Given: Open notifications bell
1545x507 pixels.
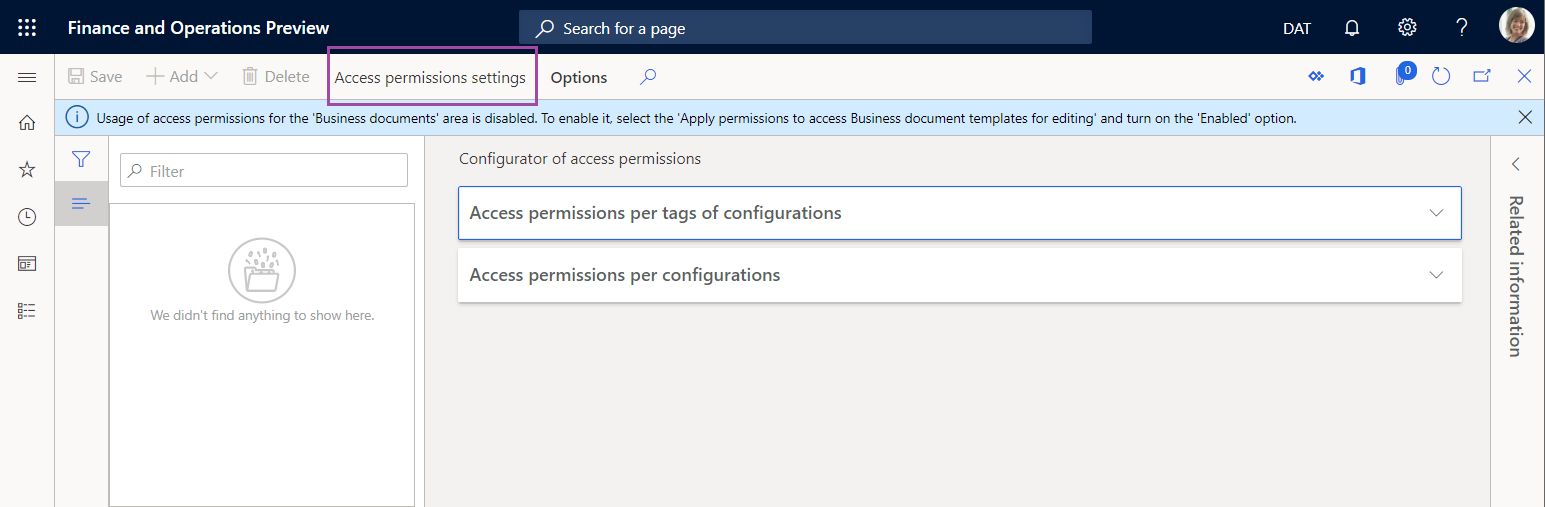Looking at the screenshot, I should tap(1352, 28).
